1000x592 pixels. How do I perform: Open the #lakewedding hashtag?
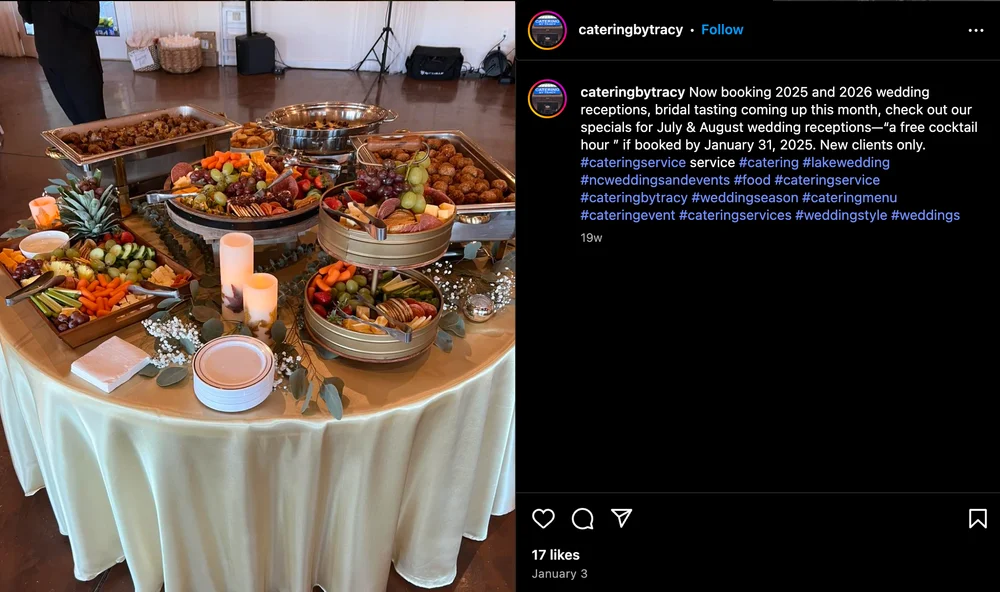click(846, 162)
